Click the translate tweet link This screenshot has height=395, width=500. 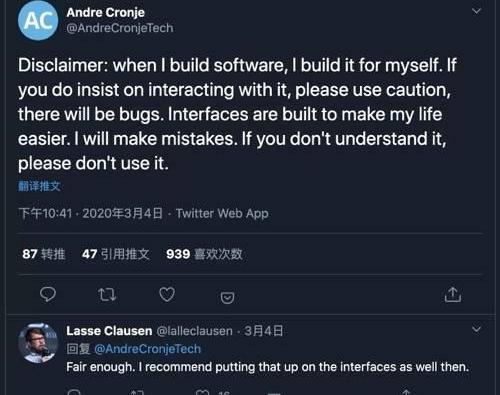pyautogui.click(x=39, y=186)
